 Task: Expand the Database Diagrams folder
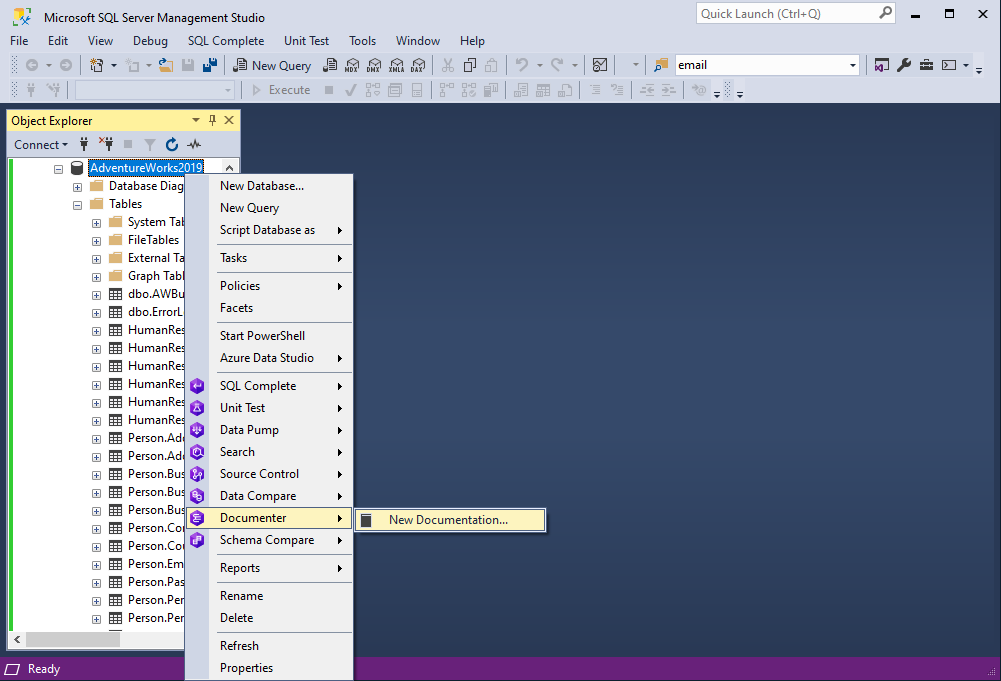[77, 187]
